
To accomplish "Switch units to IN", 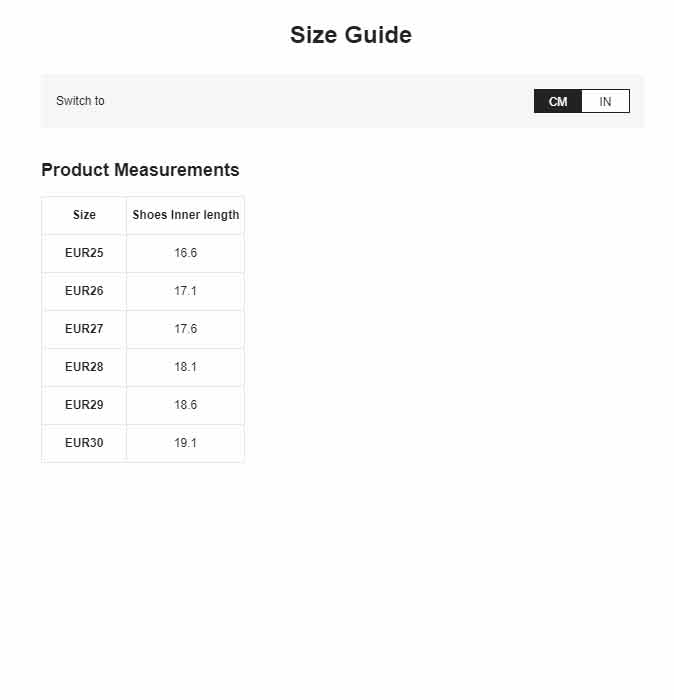I will click(x=605, y=101).
